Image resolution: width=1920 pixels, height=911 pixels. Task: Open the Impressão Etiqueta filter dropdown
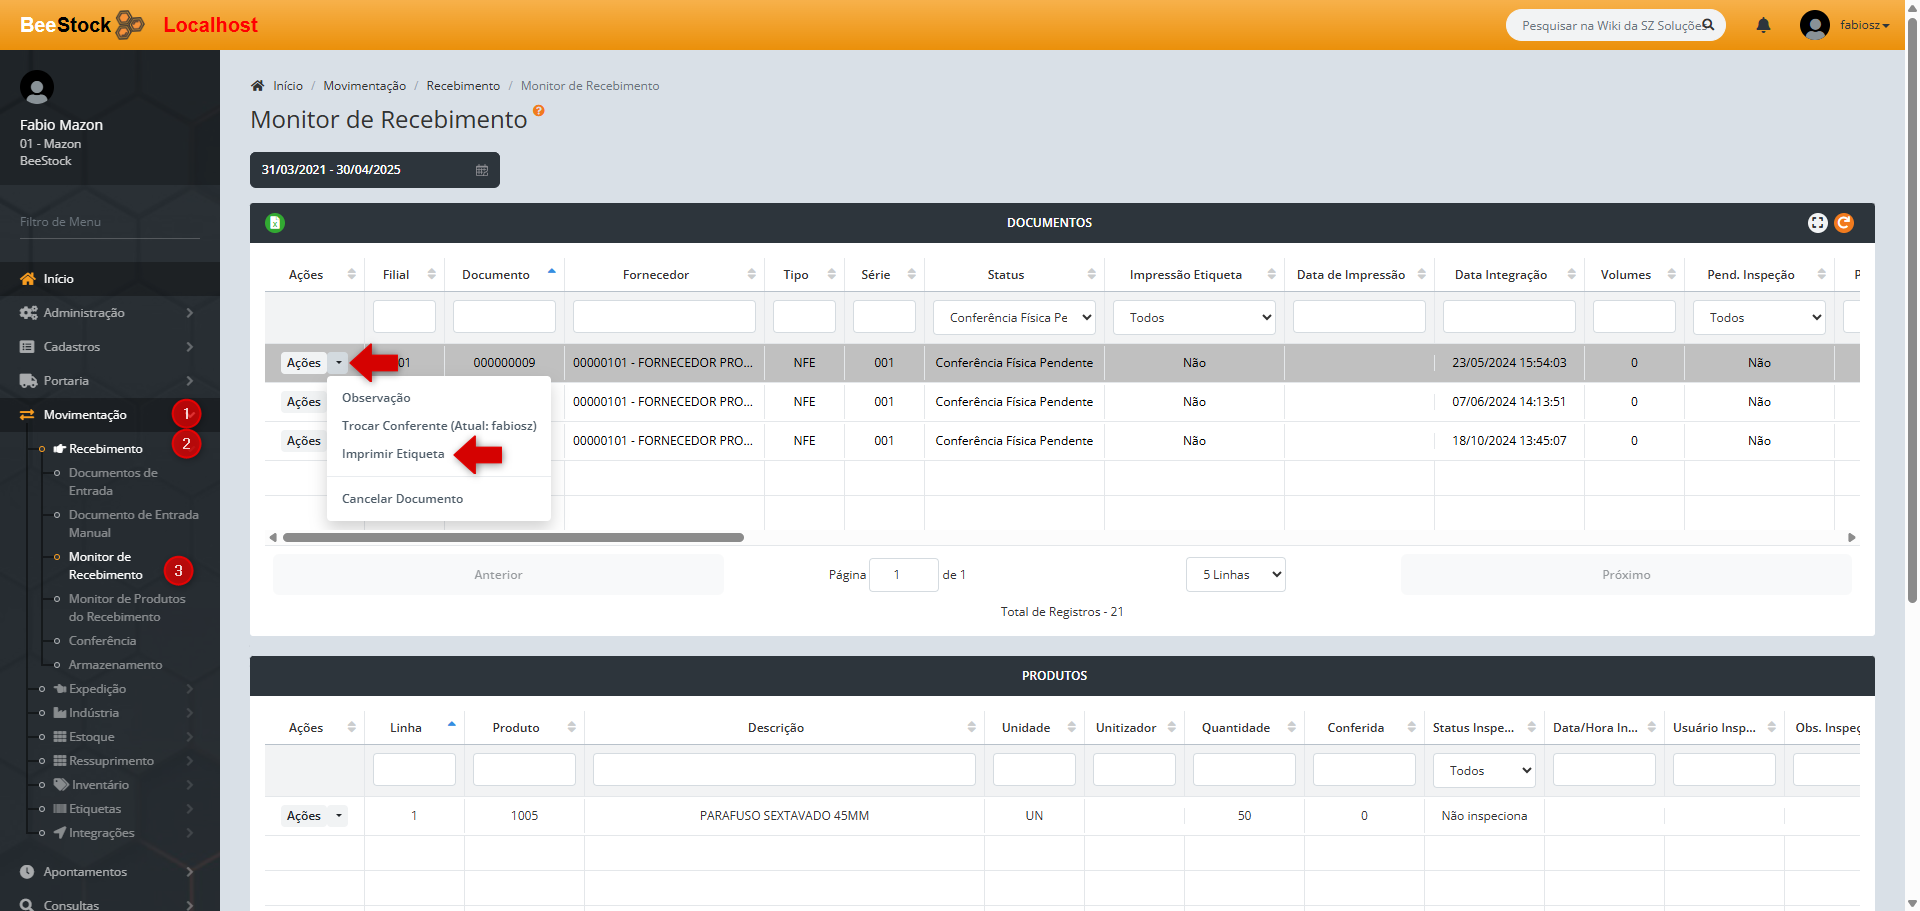coord(1194,318)
